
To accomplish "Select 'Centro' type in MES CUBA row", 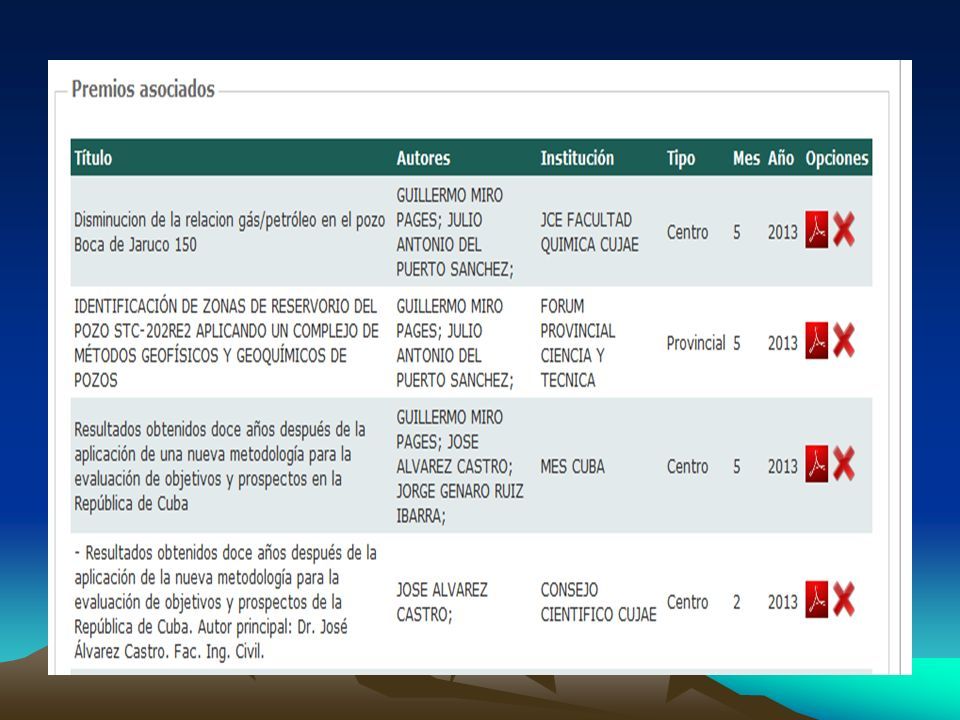I will coord(687,467).
